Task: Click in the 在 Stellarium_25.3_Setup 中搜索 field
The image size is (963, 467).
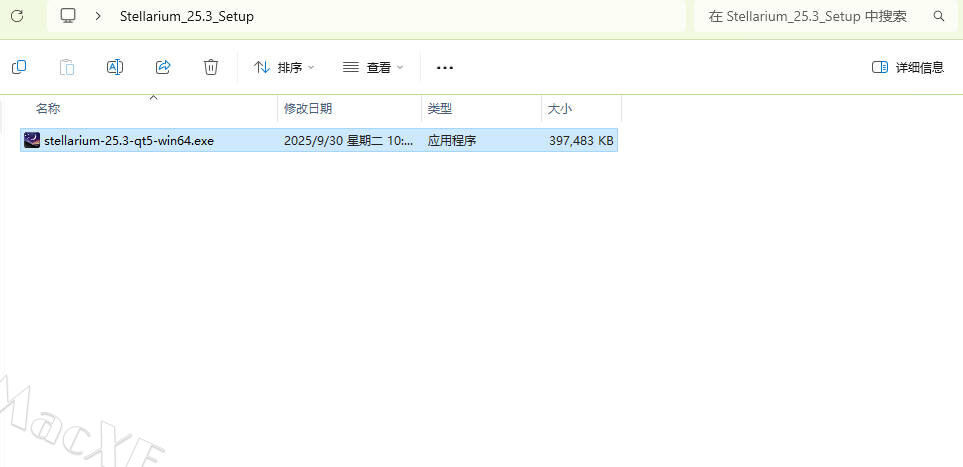Action: click(x=808, y=16)
